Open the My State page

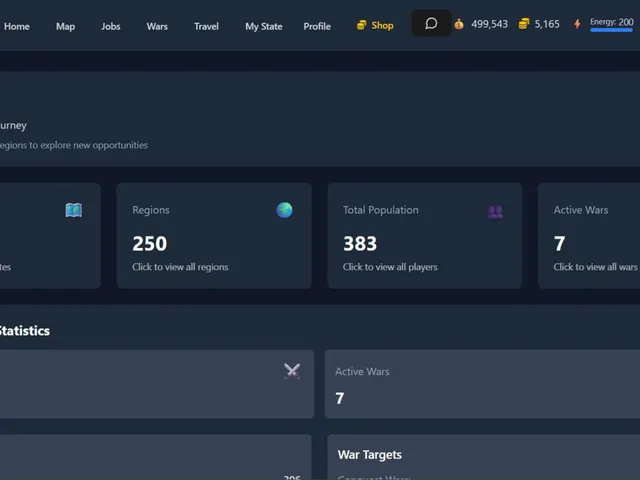(x=264, y=27)
